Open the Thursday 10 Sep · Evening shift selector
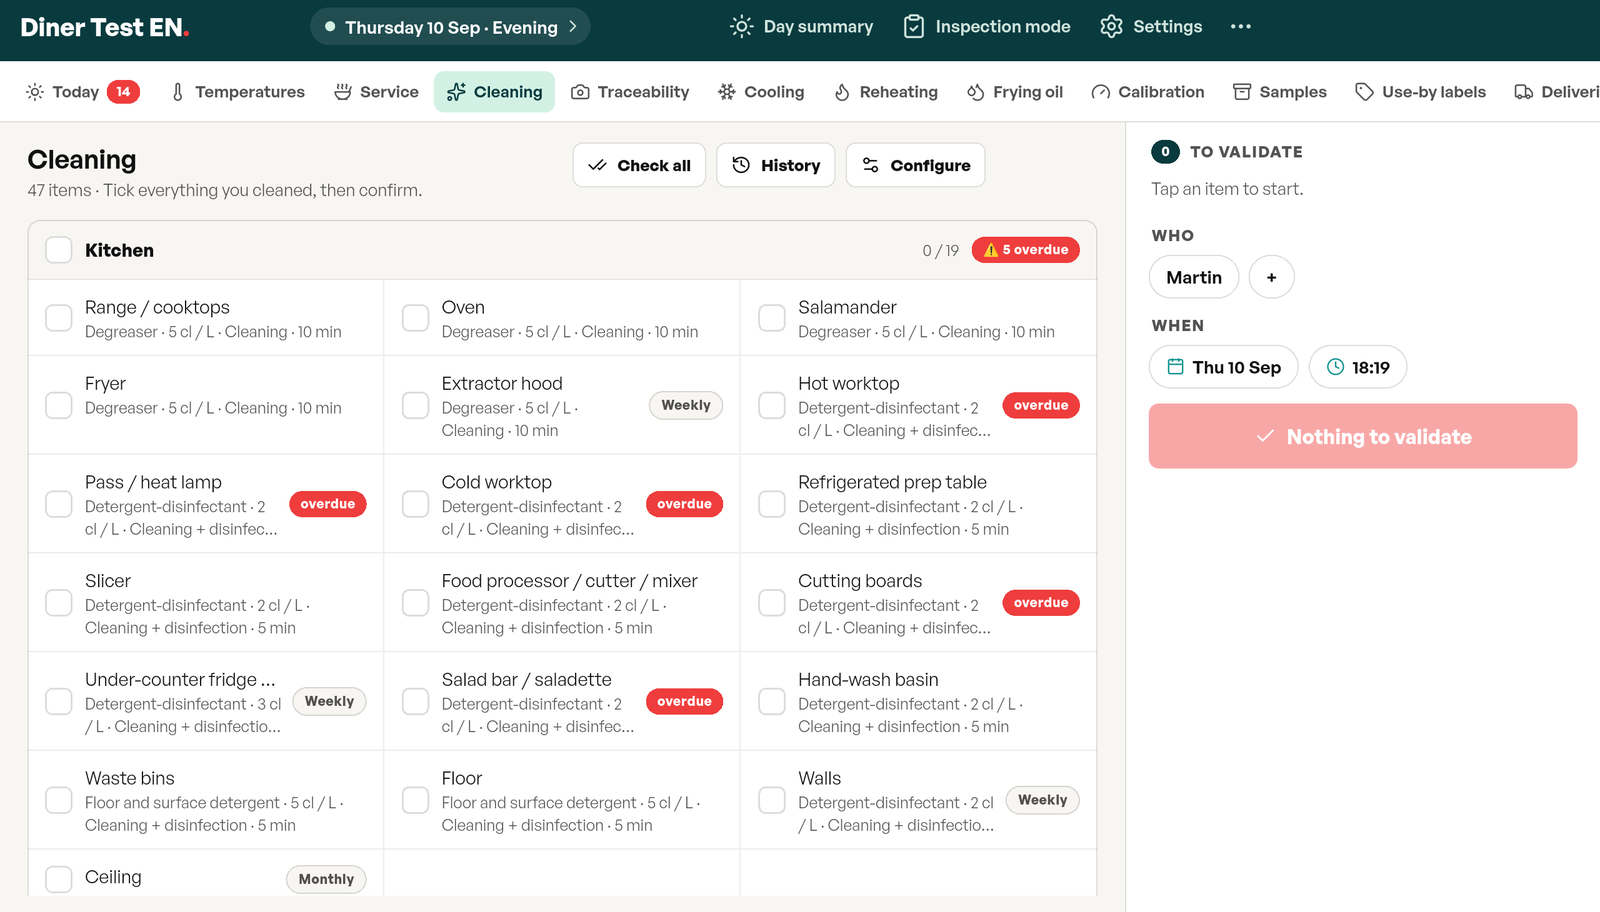The height and width of the screenshot is (912, 1600). click(450, 27)
